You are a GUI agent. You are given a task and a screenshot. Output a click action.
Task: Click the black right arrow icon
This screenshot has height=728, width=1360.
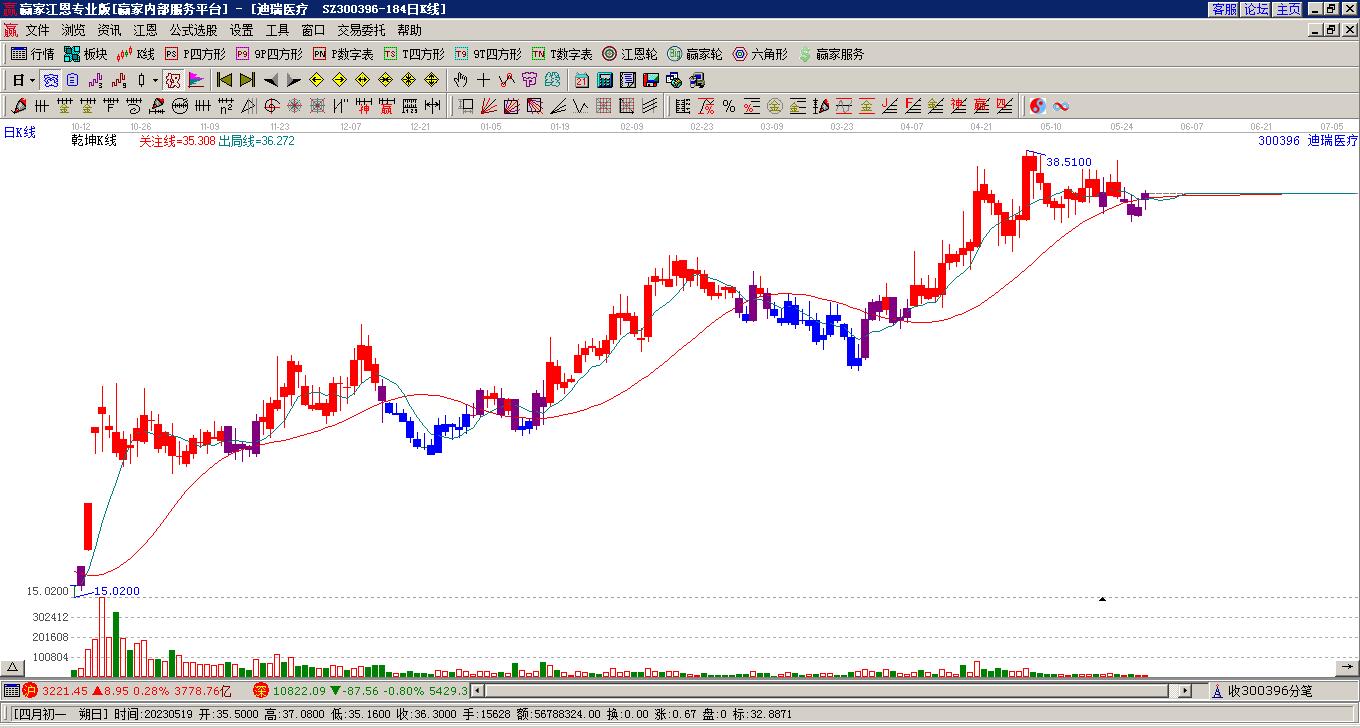click(293, 80)
